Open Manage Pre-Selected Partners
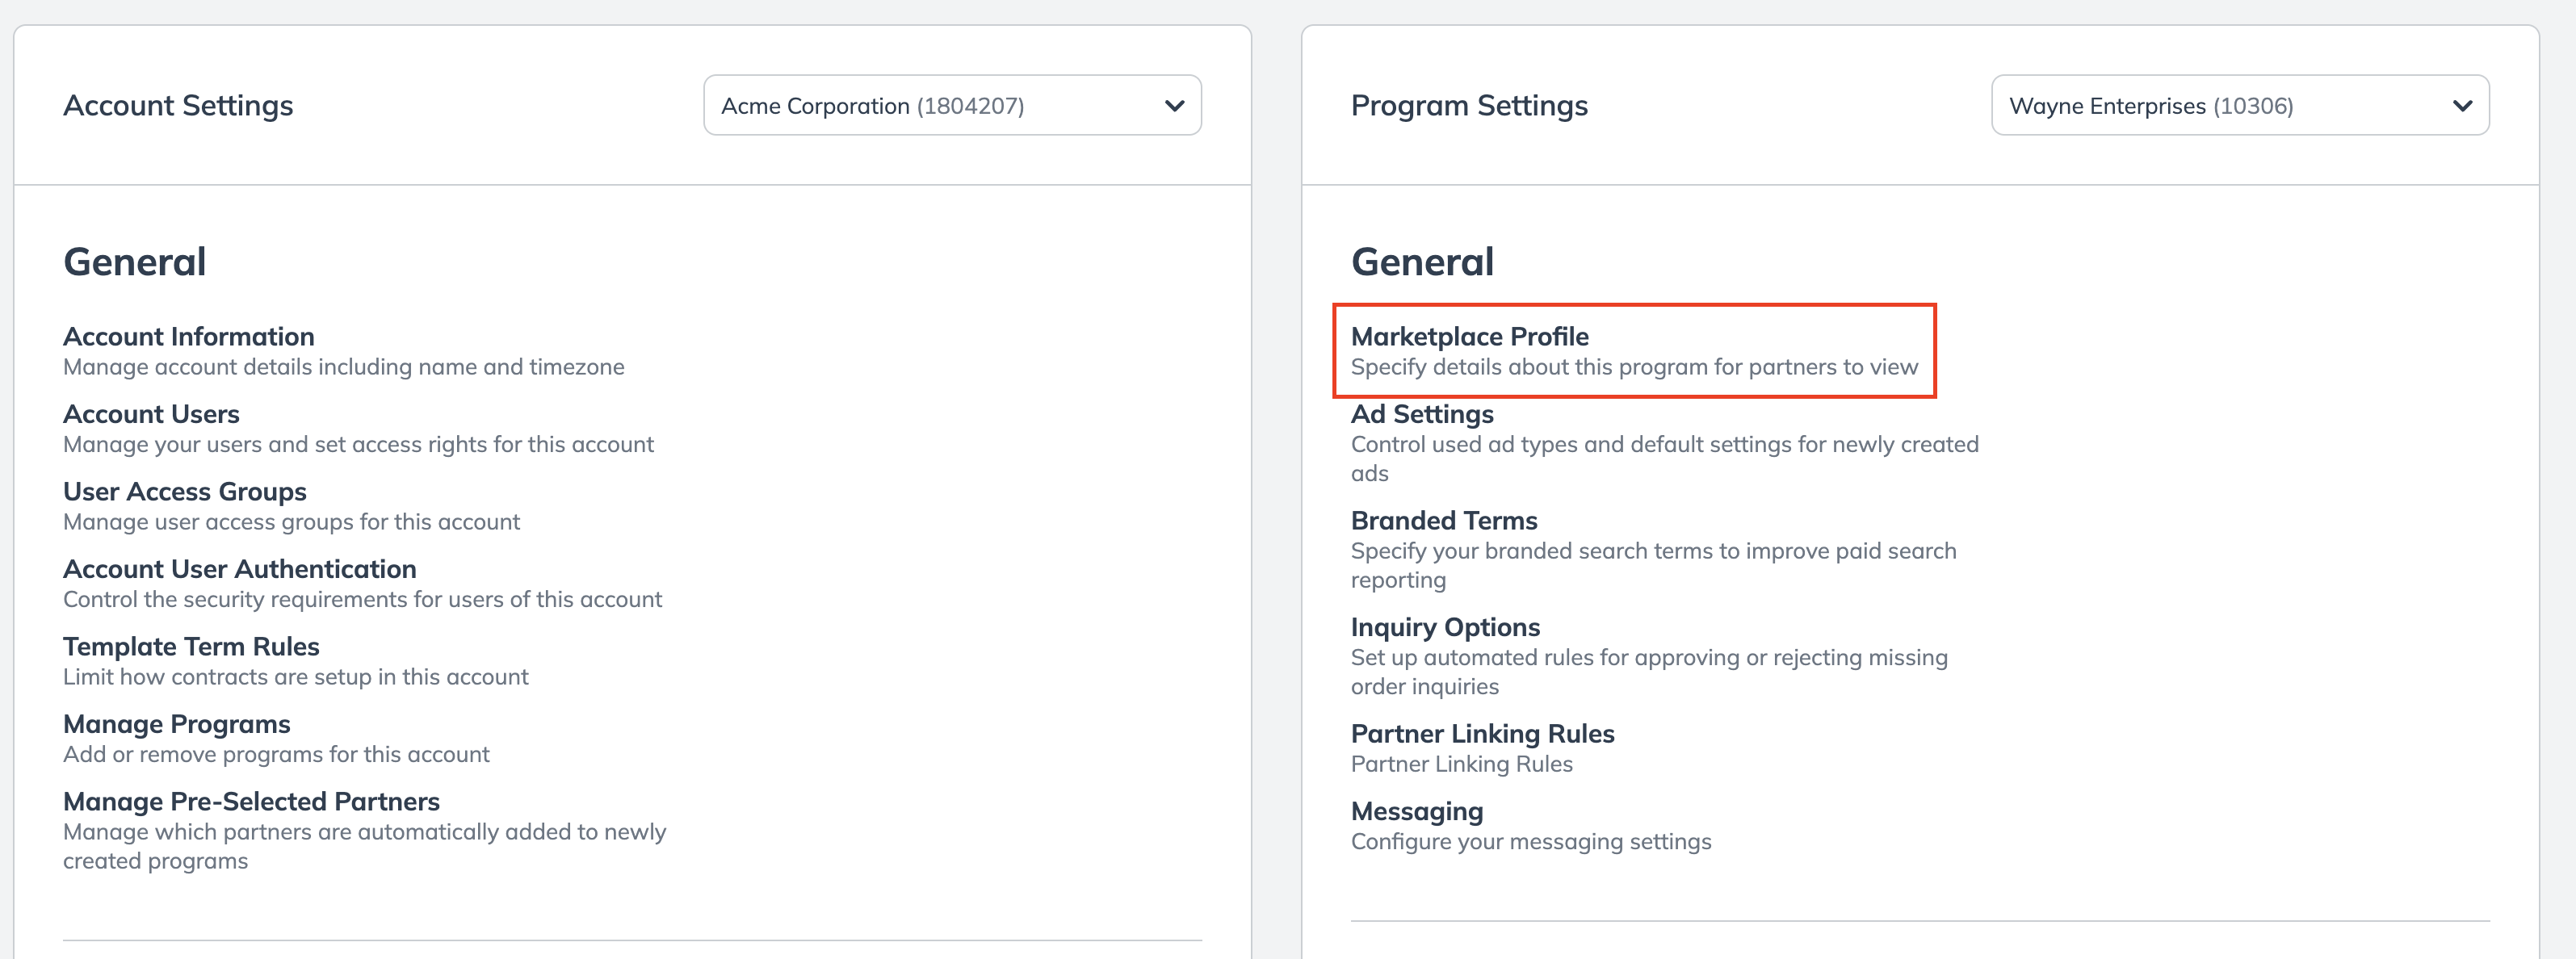The width and height of the screenshot is (2576, 959). pyautogui.click(x=251, y=801)
